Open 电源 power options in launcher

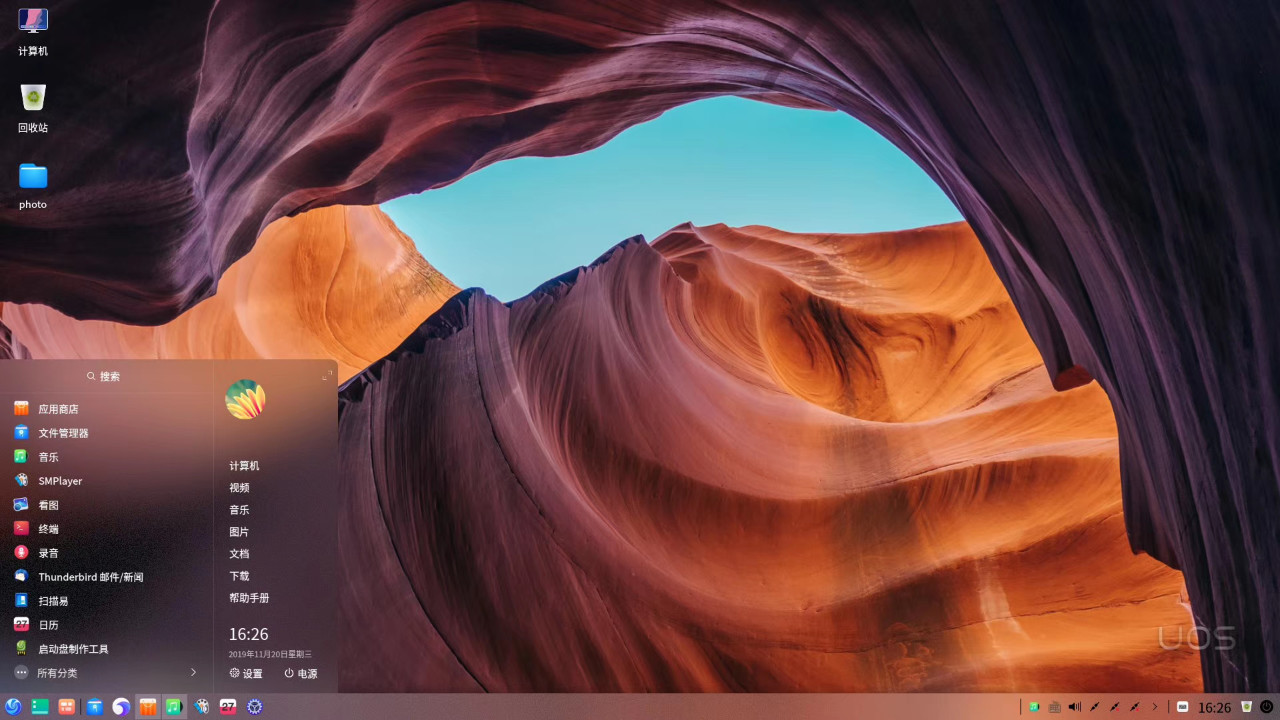click(x=300, y=674)
